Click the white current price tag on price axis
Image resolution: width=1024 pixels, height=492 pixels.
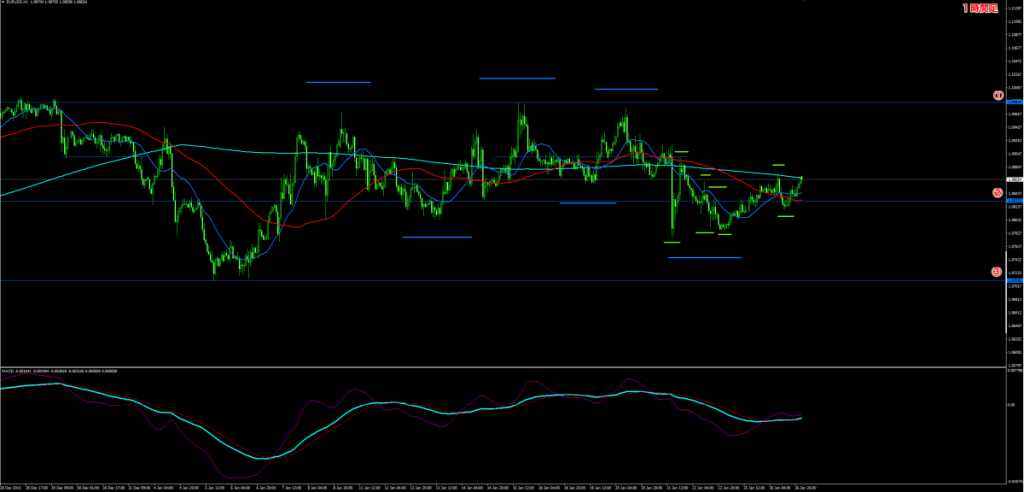click(x=1015, y=179)
